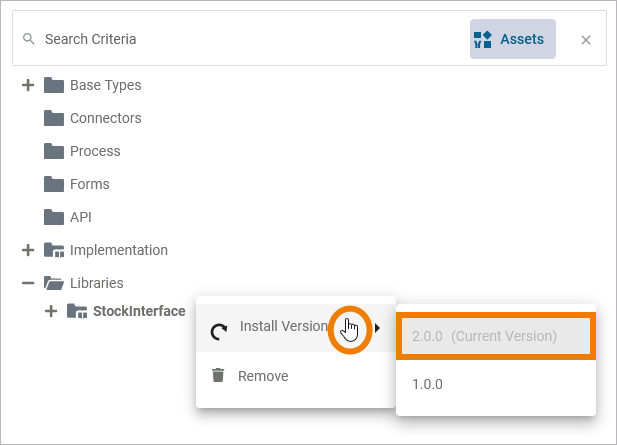The image size is (617, 445).
Task: Expand the Implementation node
Action: click(28, 250)
